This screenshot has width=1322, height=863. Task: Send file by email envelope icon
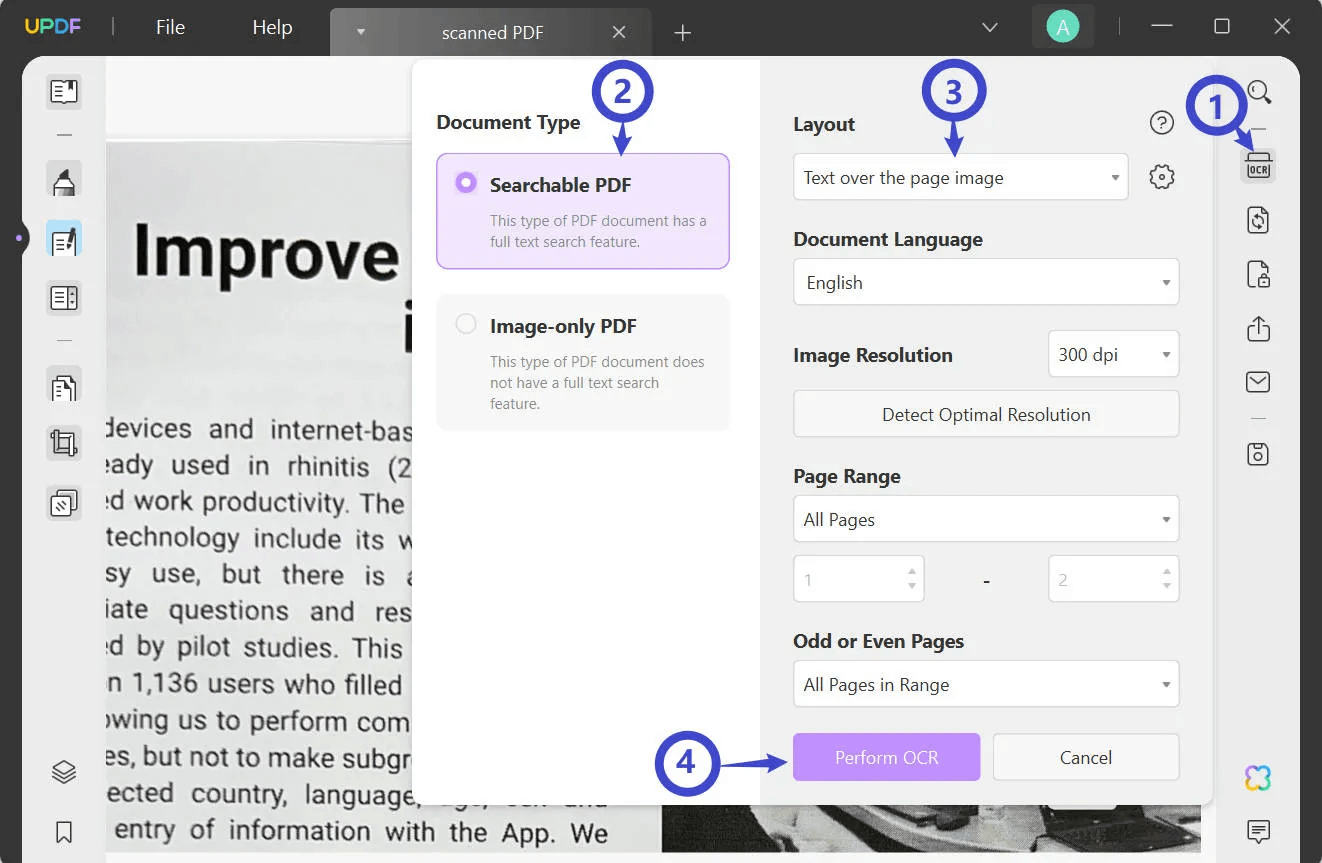(x=1258, y=382)
